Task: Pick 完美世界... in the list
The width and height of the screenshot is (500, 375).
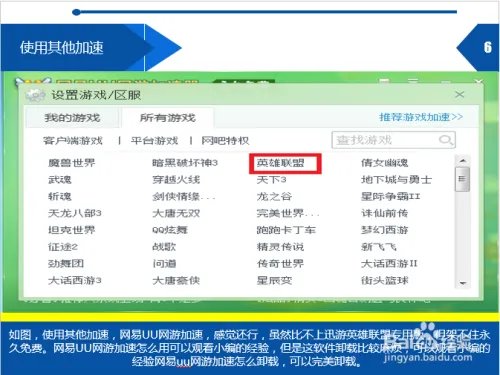Action: [288, 213]
